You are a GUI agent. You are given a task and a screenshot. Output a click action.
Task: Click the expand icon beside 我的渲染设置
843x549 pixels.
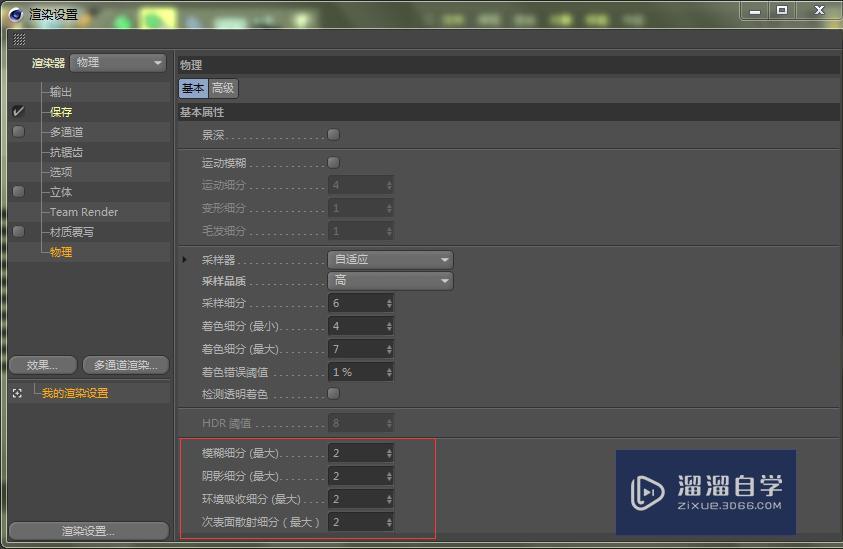pyautogui.click(x=17, y=394)
